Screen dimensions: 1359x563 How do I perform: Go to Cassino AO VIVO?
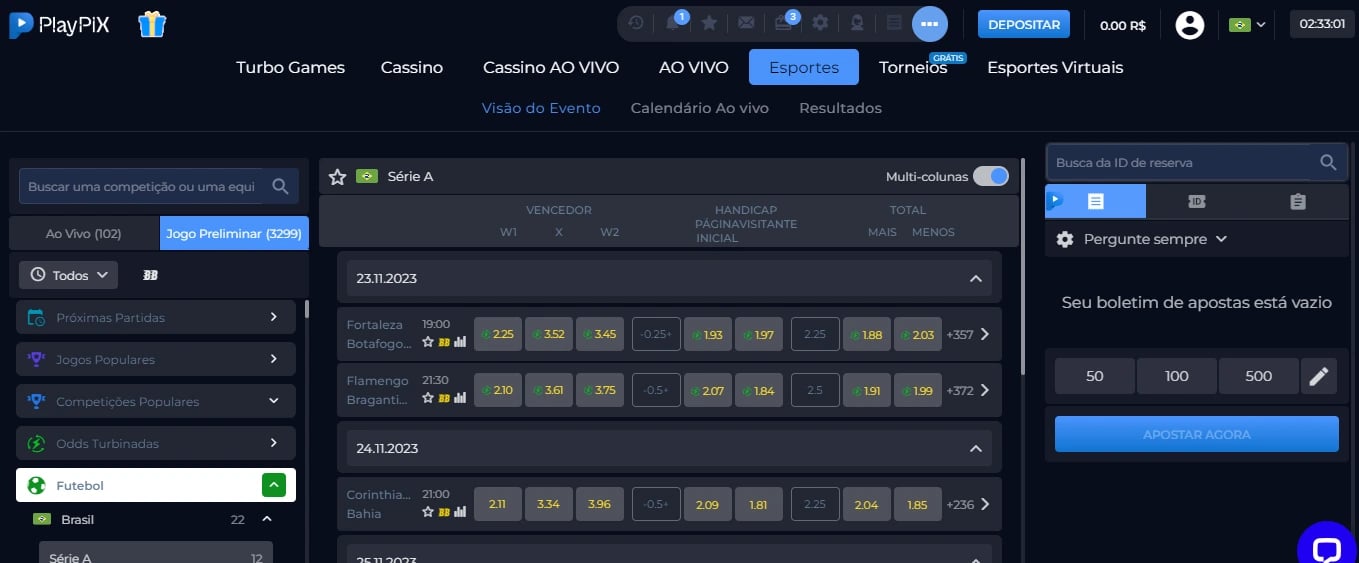(551, 67)
